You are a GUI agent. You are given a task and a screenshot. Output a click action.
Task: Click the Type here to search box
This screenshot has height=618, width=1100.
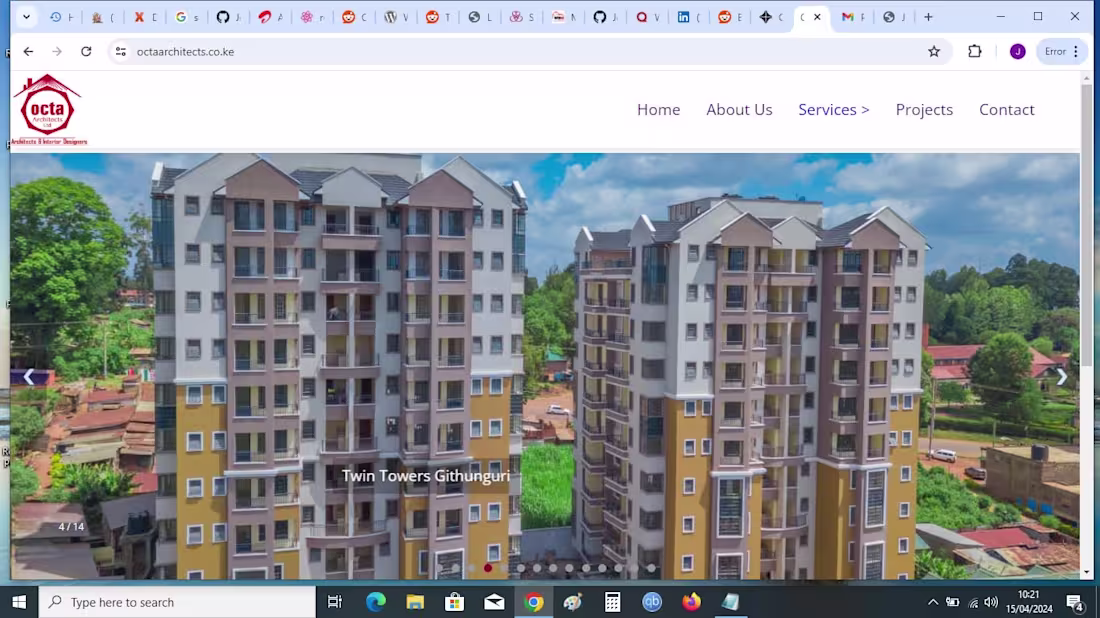coord(177,602)
